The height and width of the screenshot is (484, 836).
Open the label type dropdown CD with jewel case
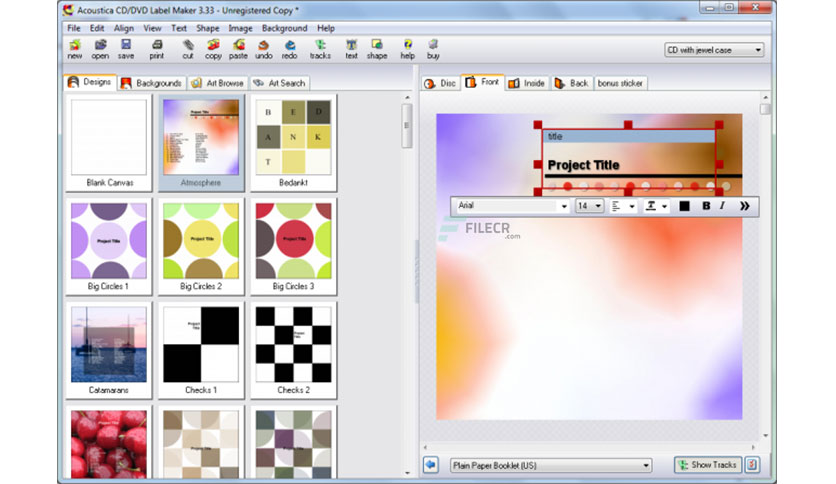[714, 50]
